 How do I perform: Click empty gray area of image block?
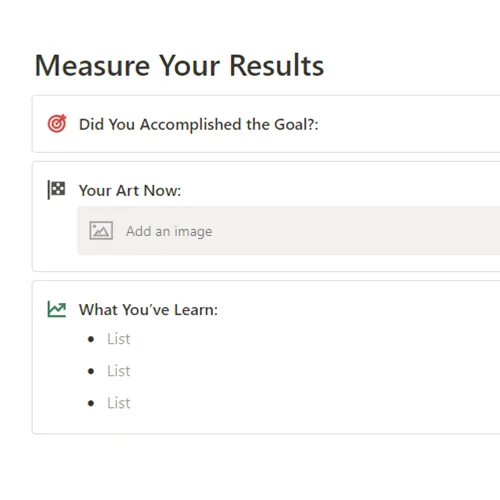coord(357,231)
